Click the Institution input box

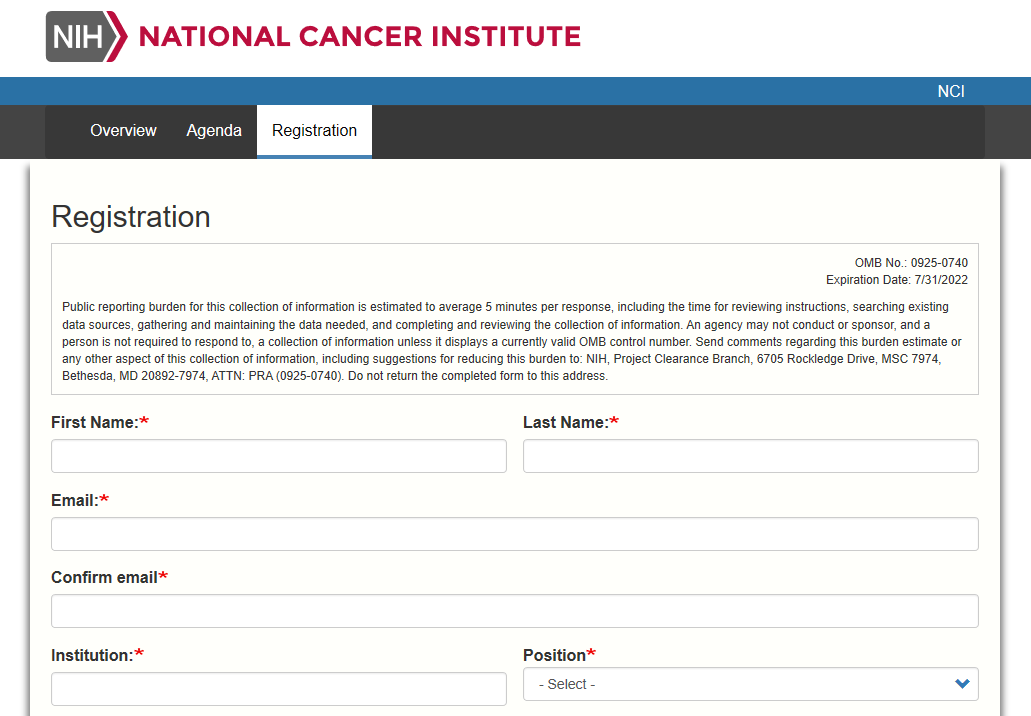coord(278,689)
